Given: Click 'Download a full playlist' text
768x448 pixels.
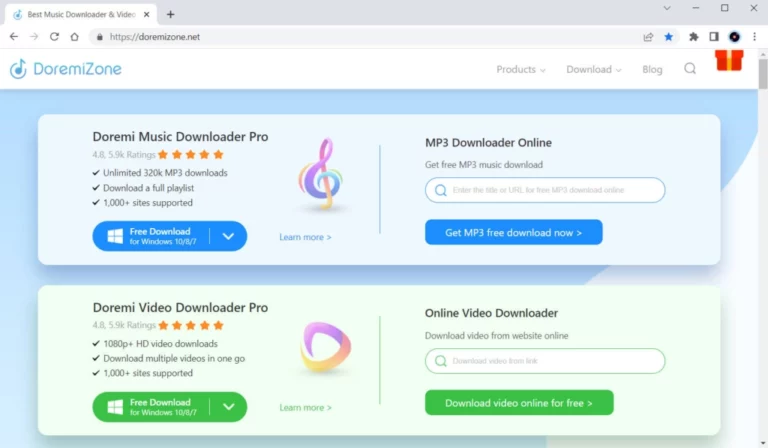Looking at the screenshot, I should point(148,188).
